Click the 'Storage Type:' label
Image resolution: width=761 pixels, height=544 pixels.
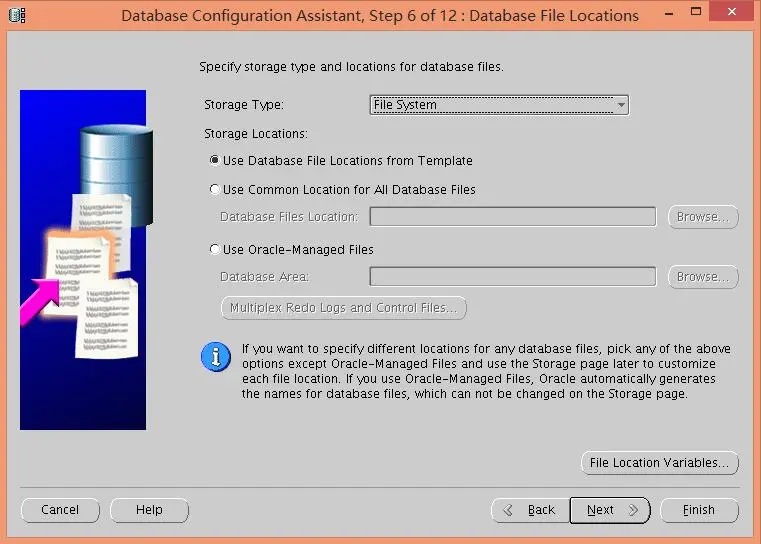click(x=244, y=105)
